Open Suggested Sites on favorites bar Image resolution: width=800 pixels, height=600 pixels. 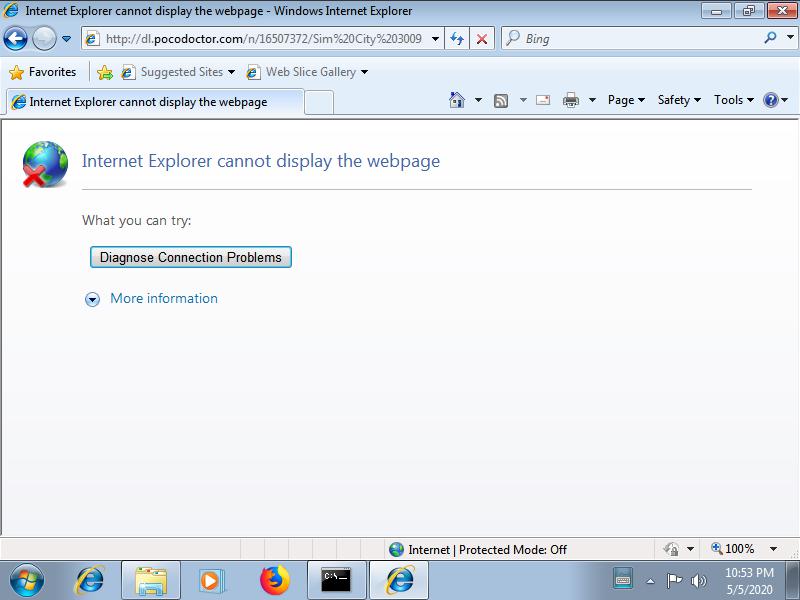178,72
